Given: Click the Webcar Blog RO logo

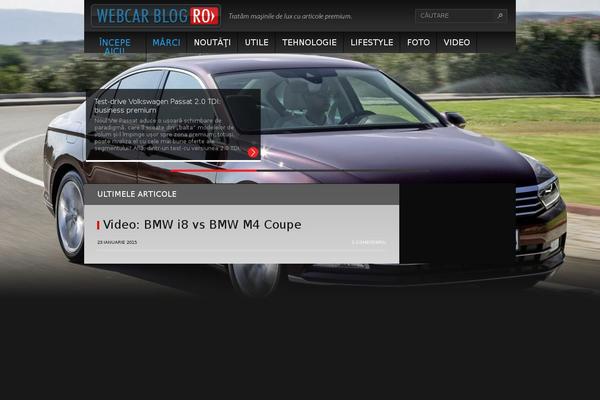Looking at the screenshot, I should click(x=156, y=16).
